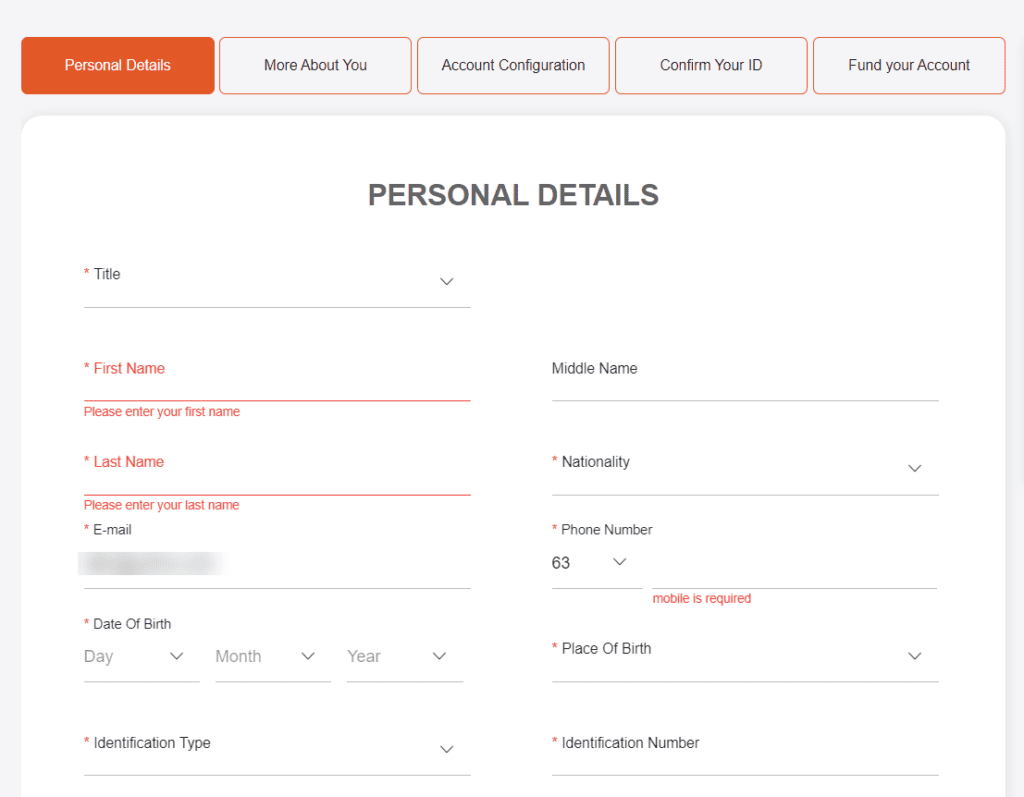This screenshot has width=1024, height=797.
Task: Open the Nationality dropdown list
Action: point(744,469)
